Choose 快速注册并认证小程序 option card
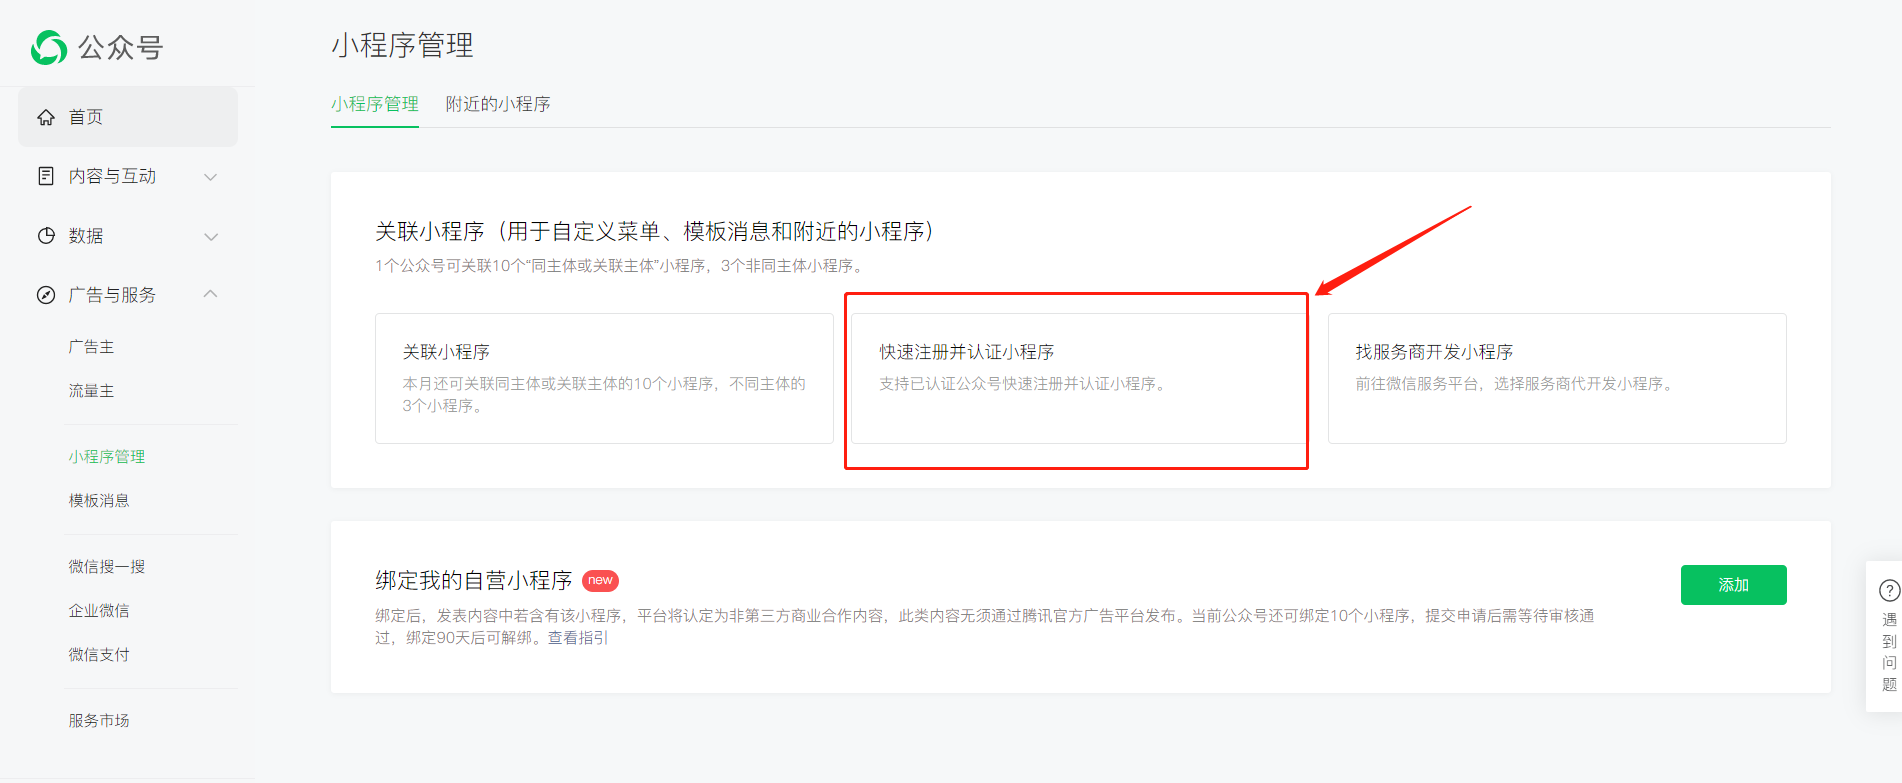The width and height of the screenshot is (1902, 783). [1078, 378]
